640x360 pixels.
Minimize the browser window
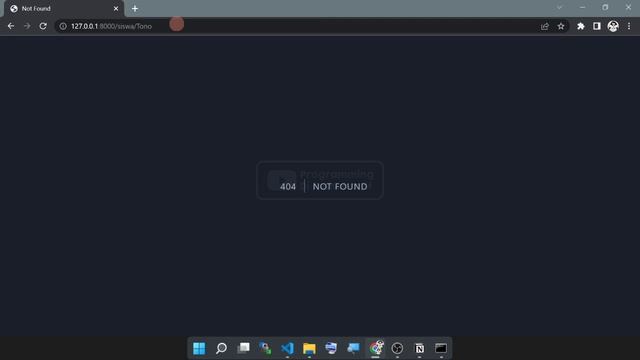(x=582, y=7)
